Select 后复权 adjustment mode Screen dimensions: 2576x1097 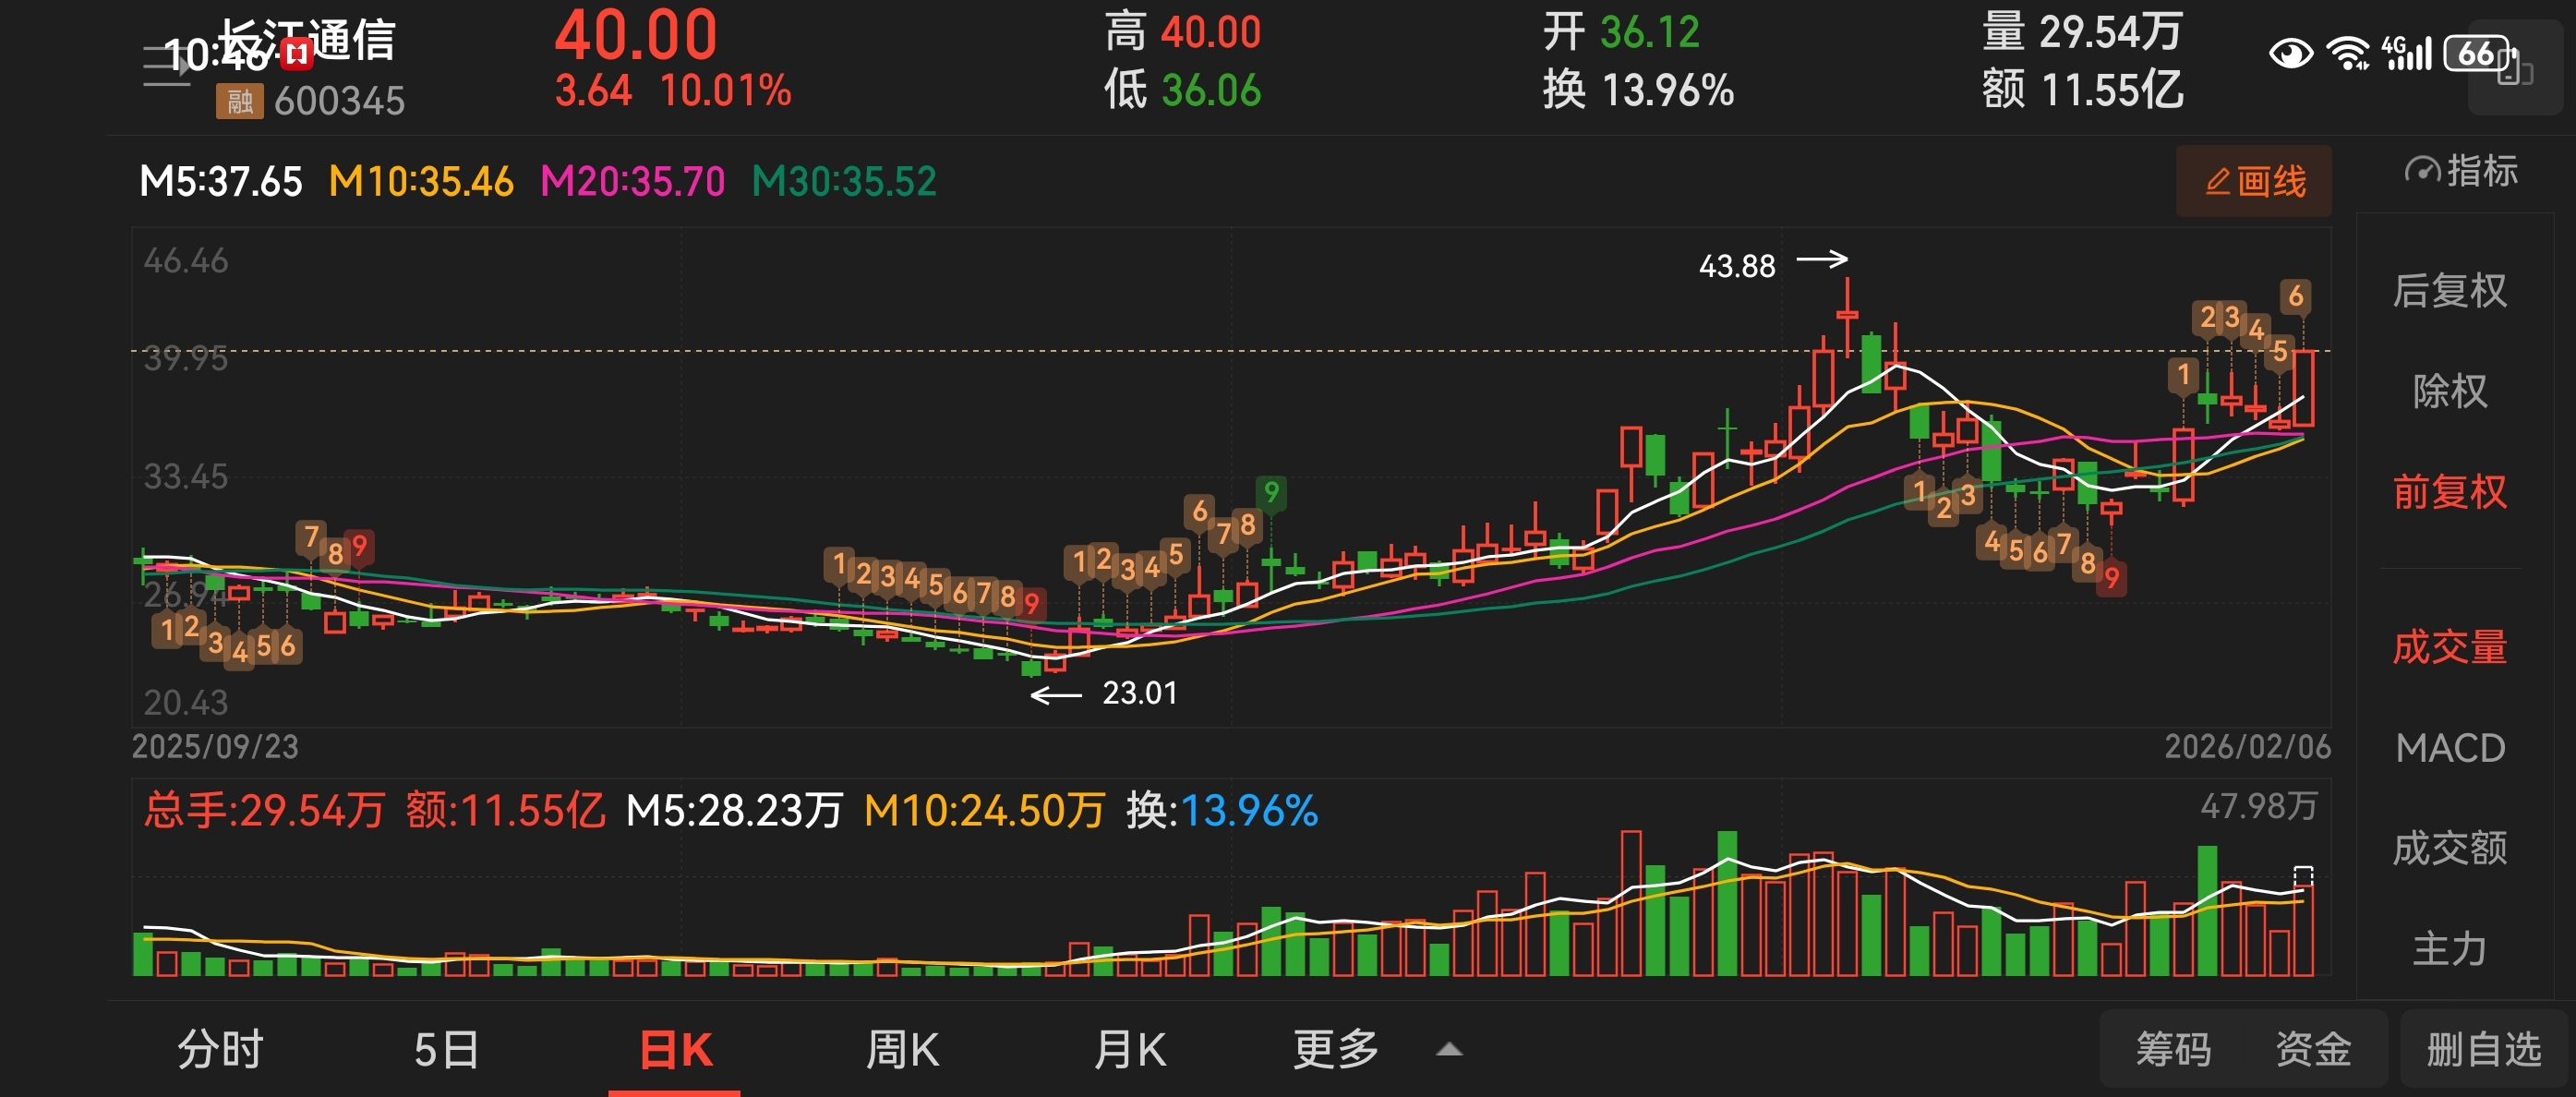click(2449, 291)
